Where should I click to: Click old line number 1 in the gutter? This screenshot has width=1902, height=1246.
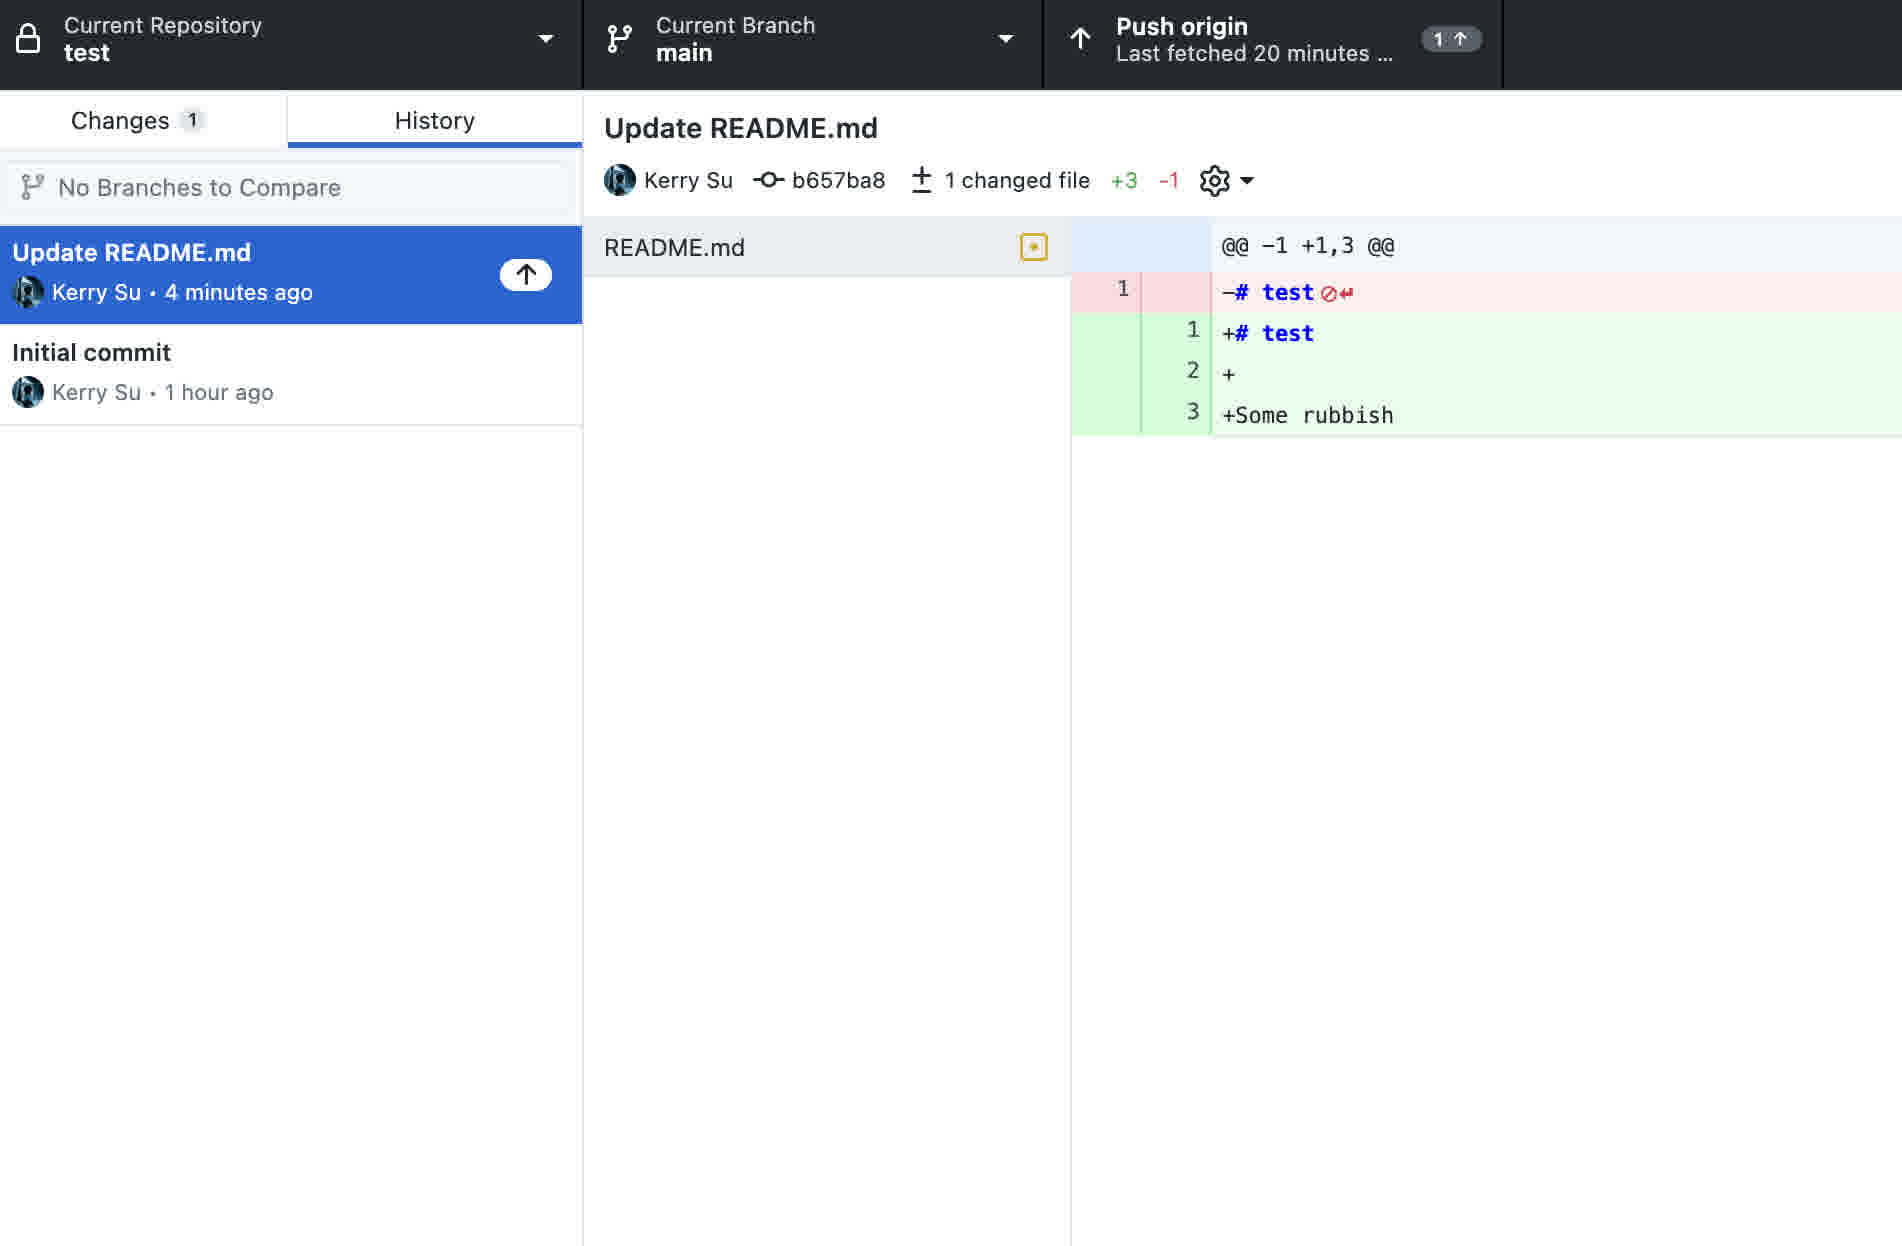click(1123, 289)
